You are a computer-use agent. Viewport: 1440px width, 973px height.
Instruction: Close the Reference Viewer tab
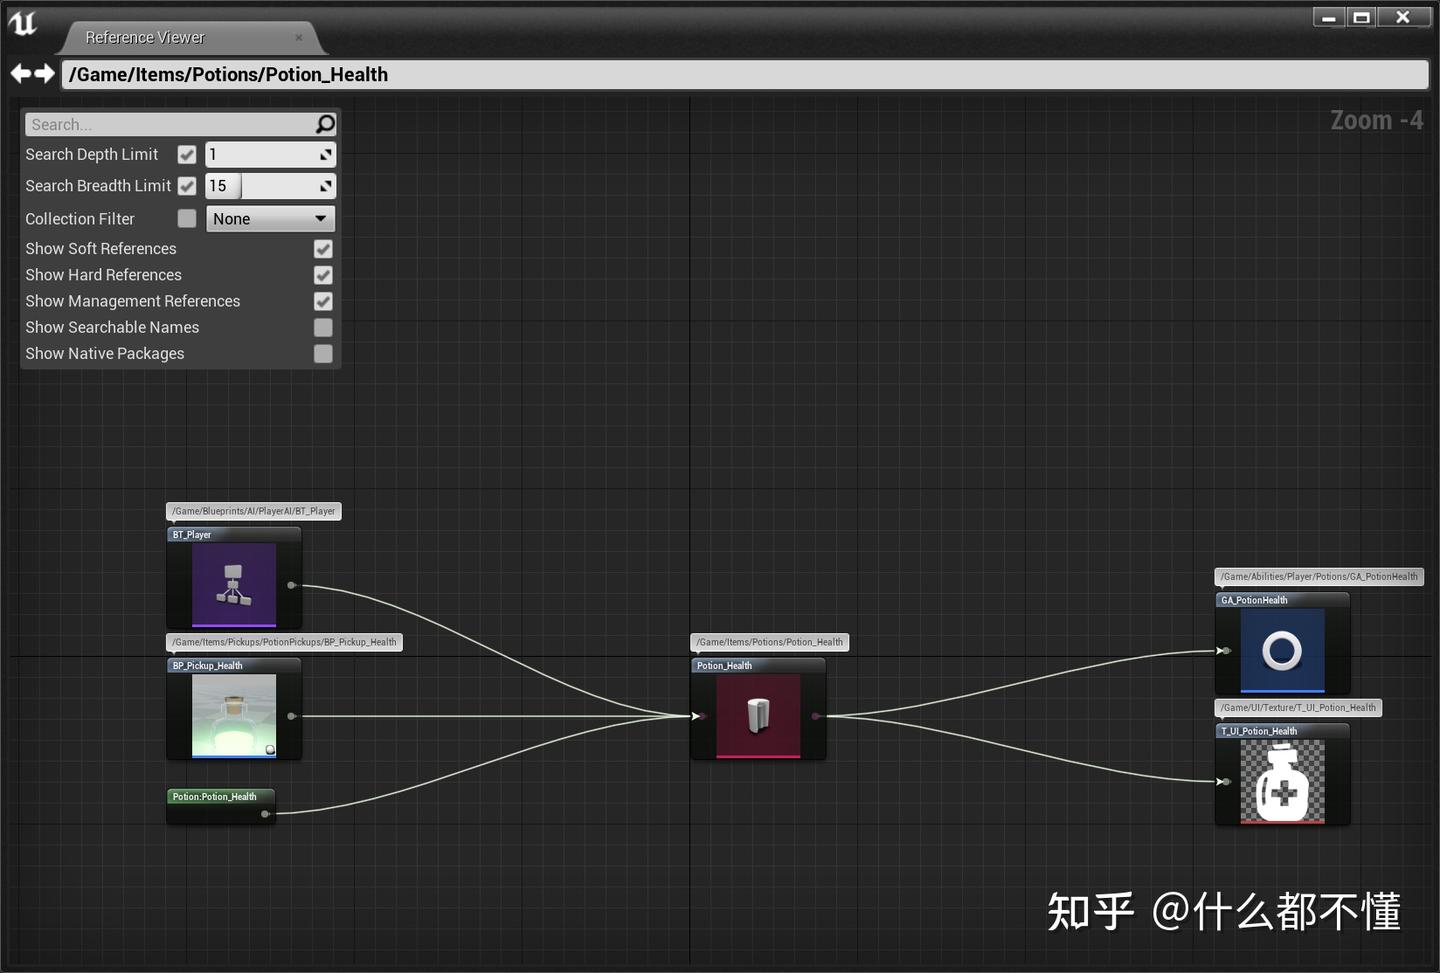pos(298,37)
